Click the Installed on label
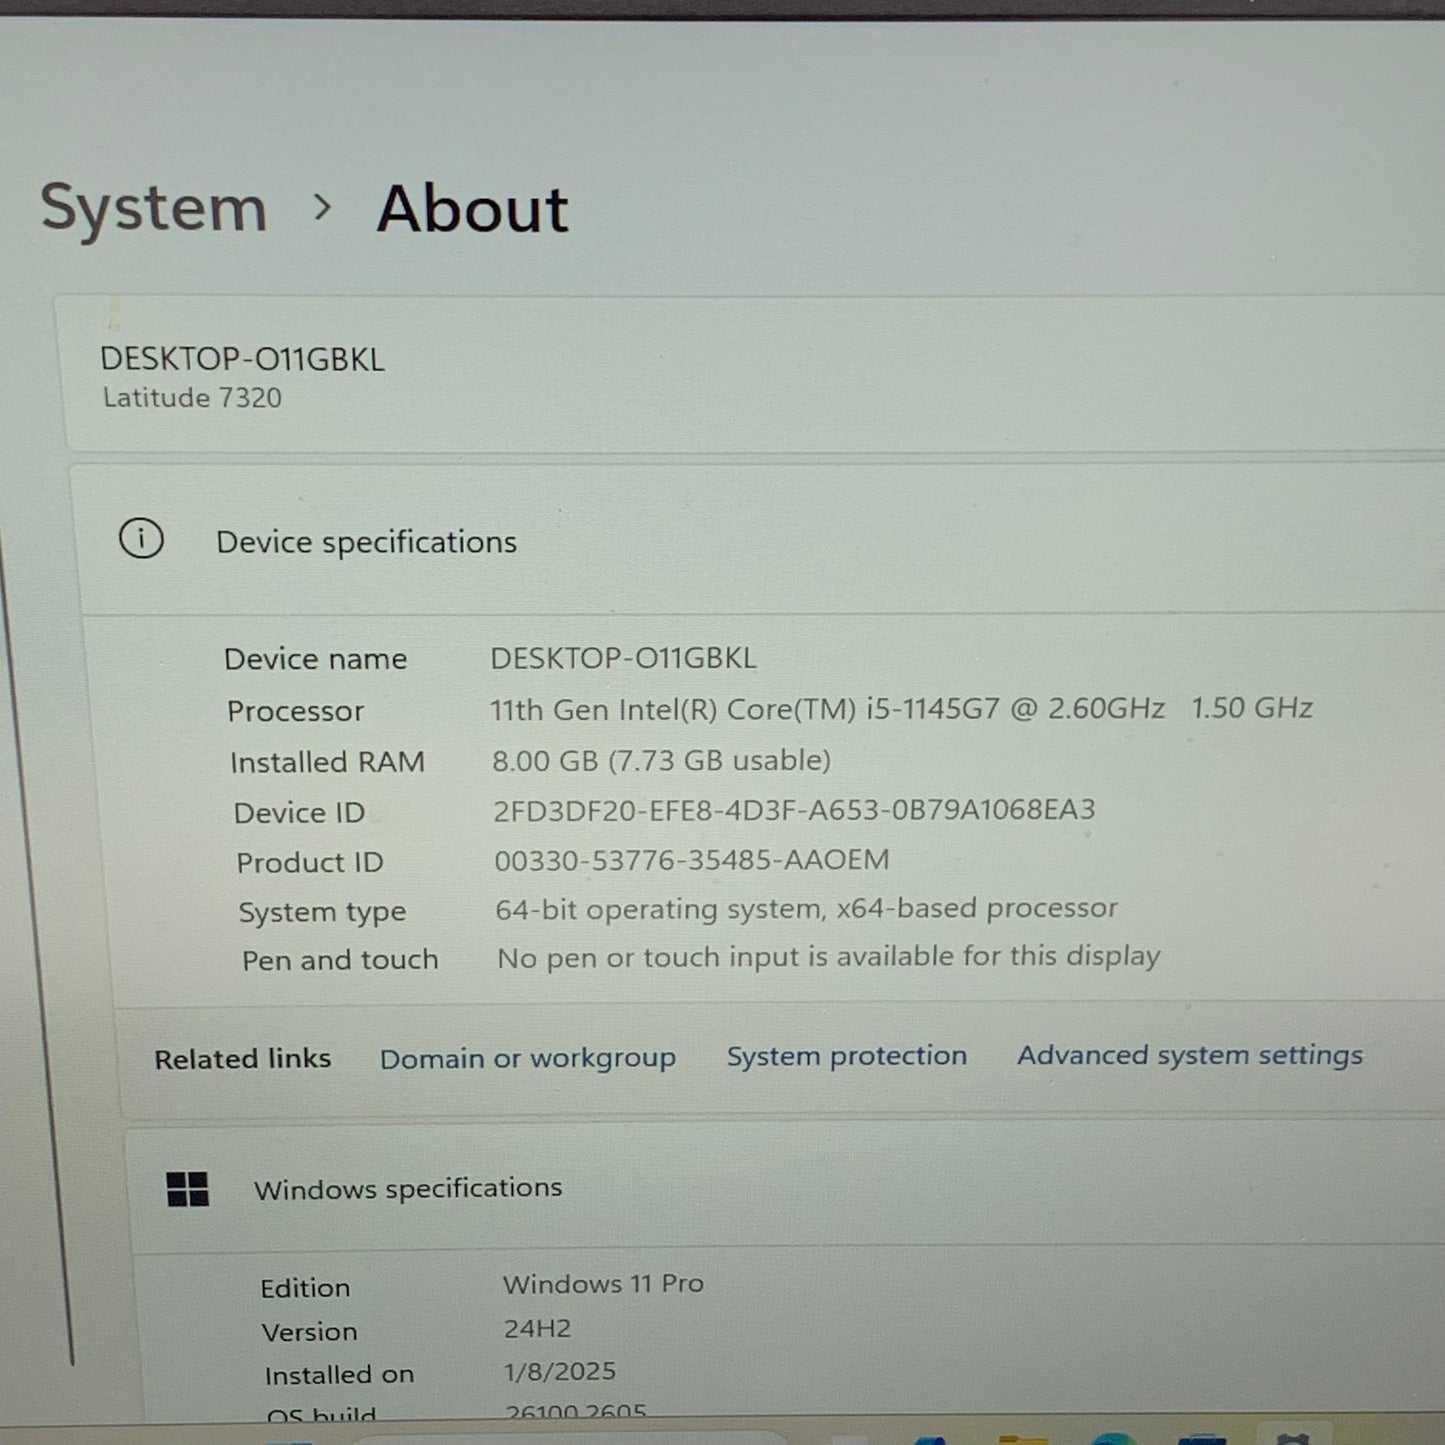The height and width of the screenshot is (1445, 1445). 339,1375
